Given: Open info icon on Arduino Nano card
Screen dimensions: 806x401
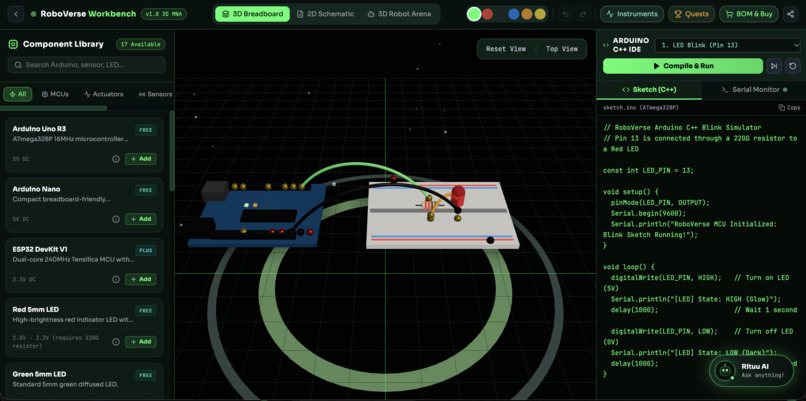Looking at the screenshot, I should coord(116,219).
